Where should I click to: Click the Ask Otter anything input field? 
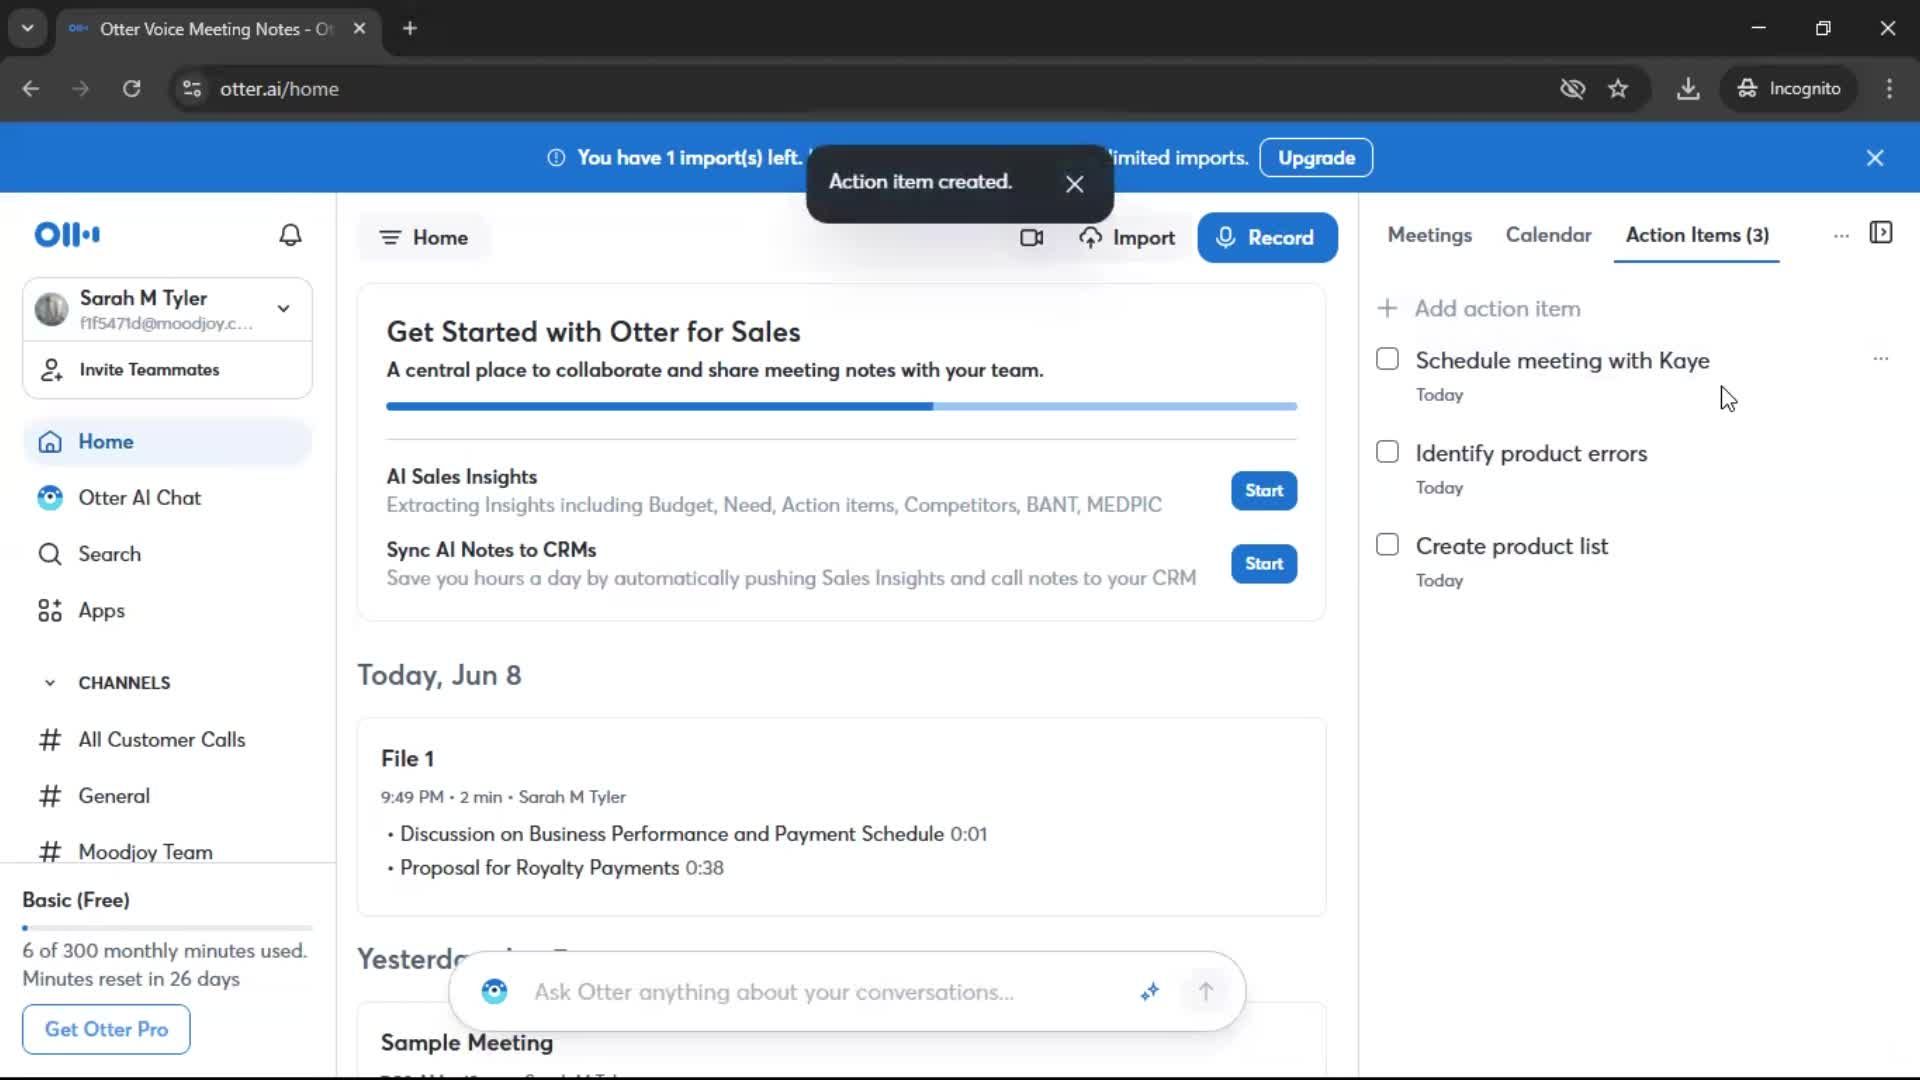774,992
